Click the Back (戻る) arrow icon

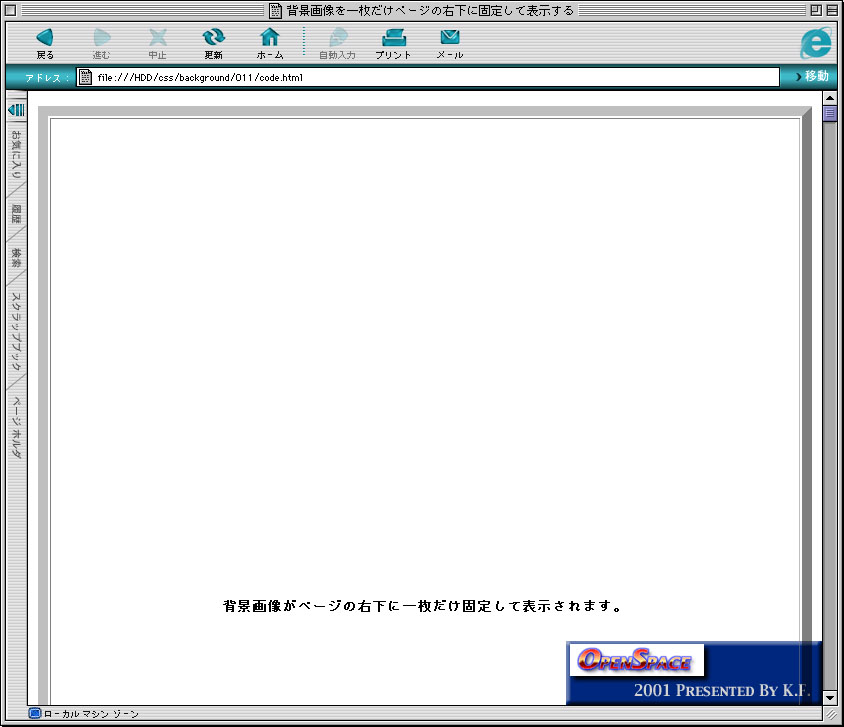(45, 37)
